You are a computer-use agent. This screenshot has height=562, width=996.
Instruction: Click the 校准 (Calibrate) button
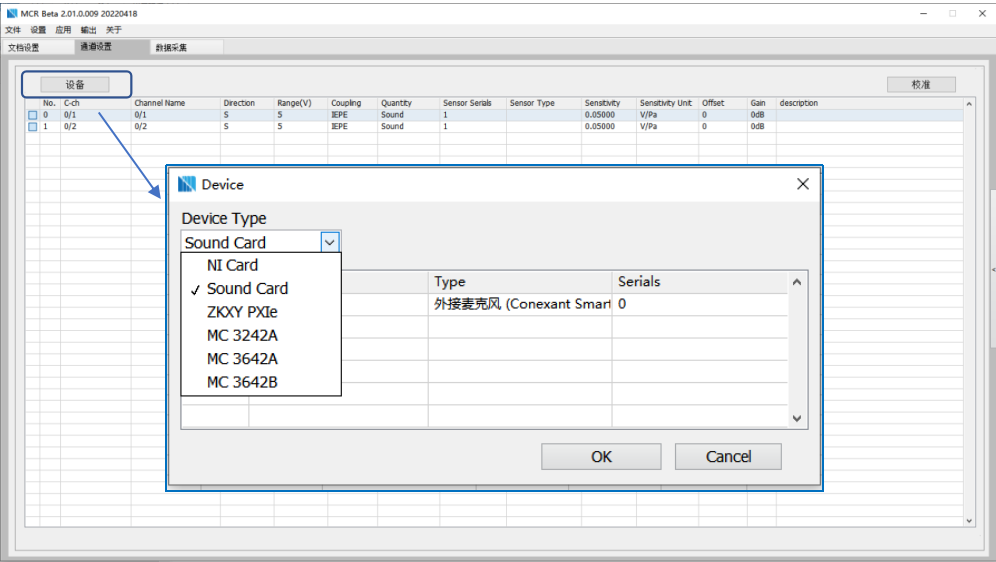point(920,85)
